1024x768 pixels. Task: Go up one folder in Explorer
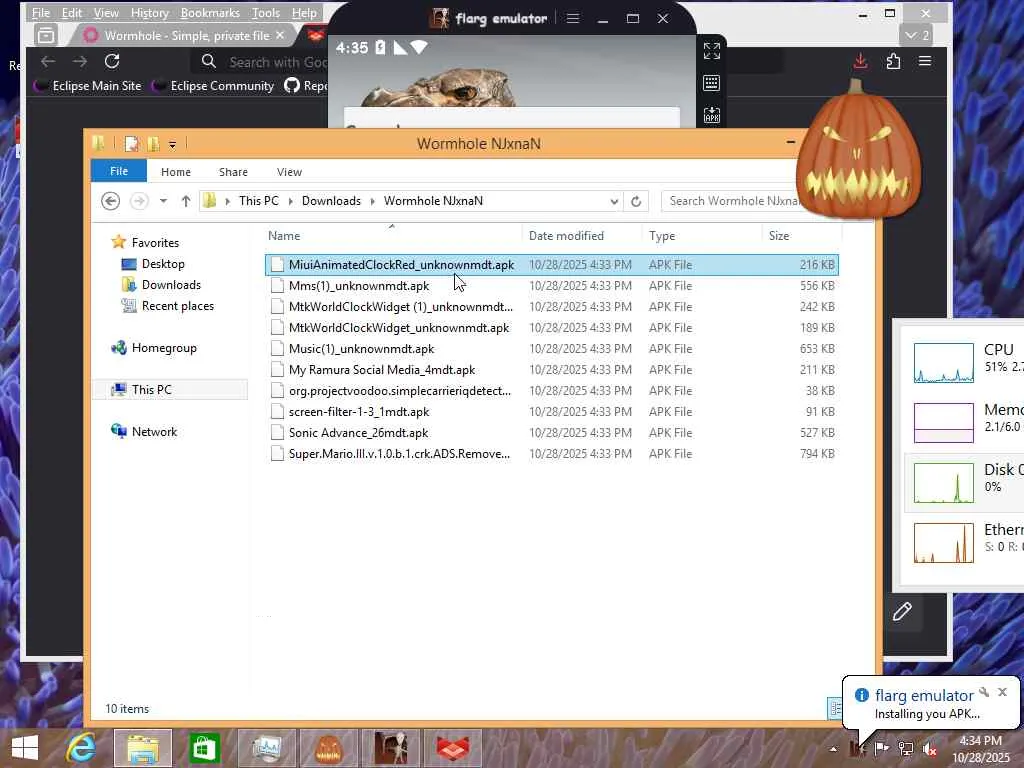point(186,201)
